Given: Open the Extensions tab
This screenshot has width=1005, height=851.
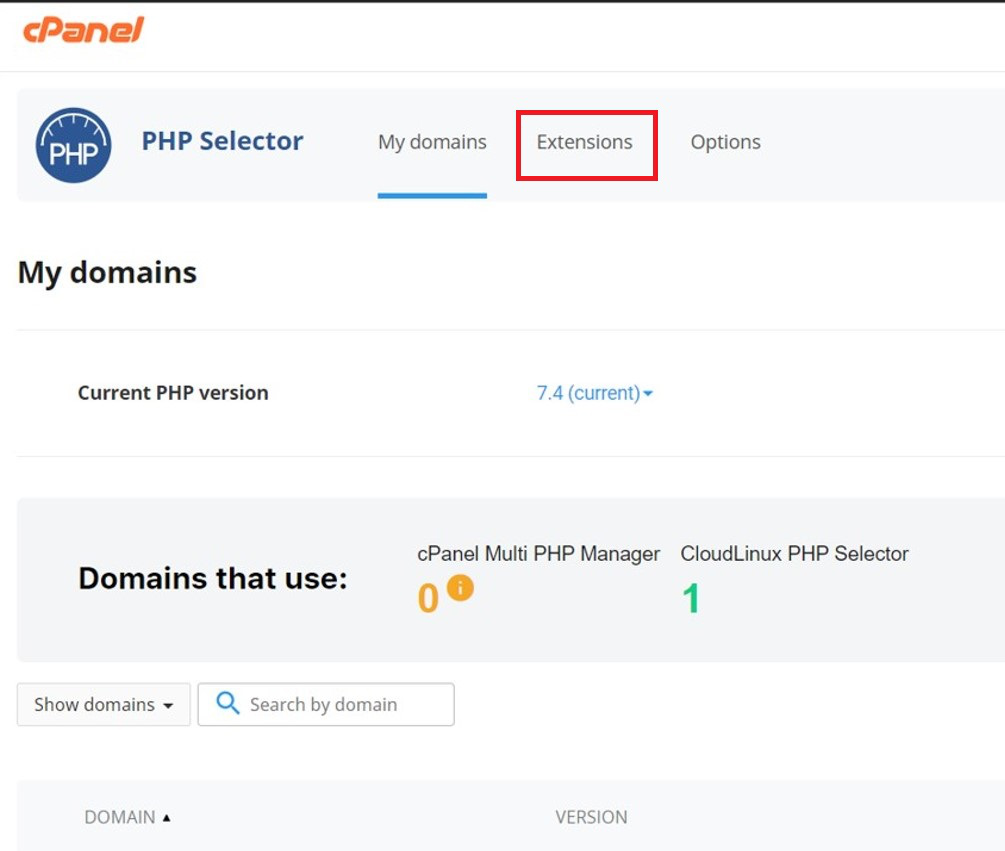Looking at the screenshot, I should (x=585, y=142).
